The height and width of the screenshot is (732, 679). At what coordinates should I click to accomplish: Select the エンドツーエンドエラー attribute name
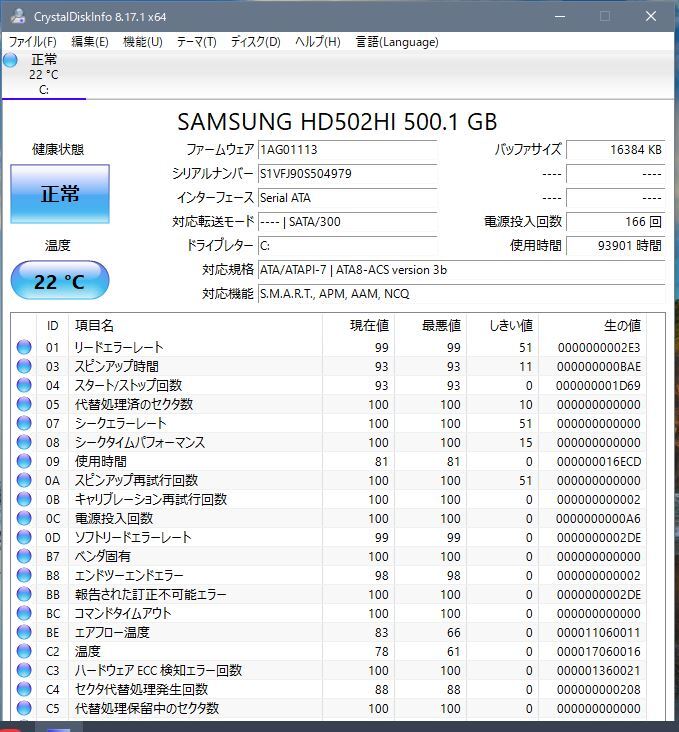point(129,575)
